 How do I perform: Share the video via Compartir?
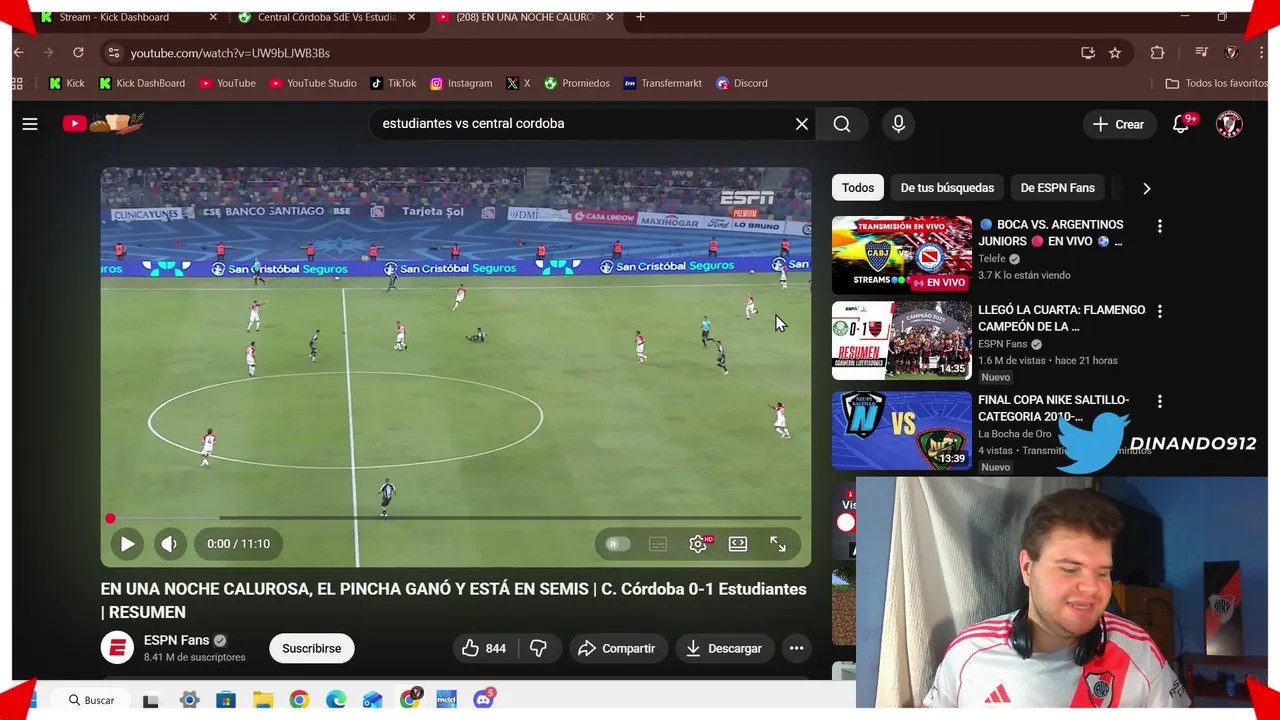(616, 648)
